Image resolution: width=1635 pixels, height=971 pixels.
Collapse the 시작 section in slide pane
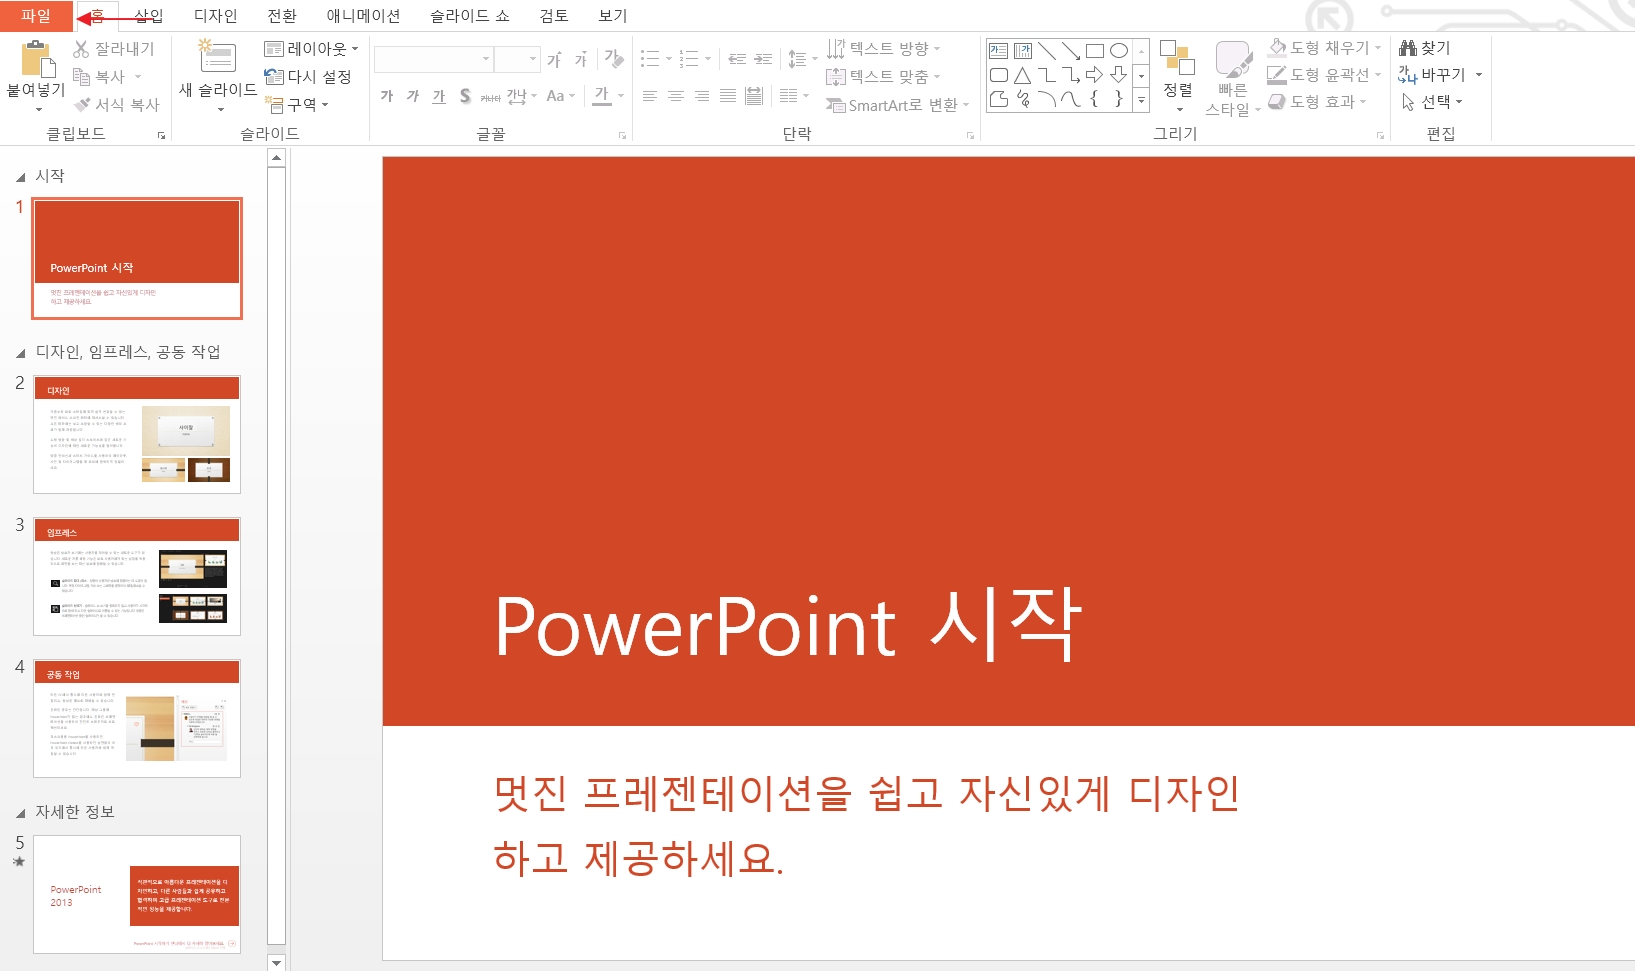20,177
